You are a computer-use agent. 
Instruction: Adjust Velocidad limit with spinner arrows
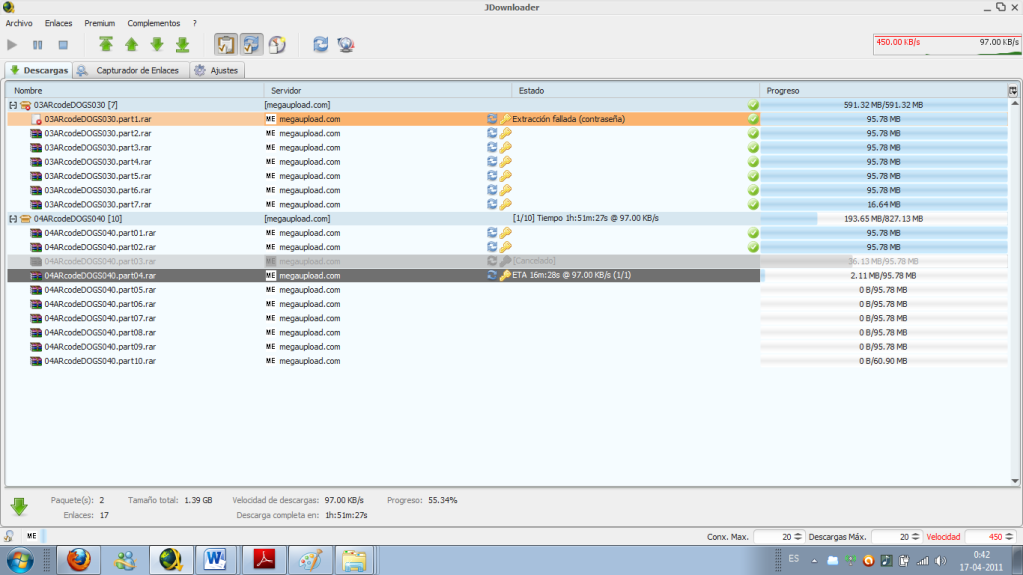(x=1009, y=536)
